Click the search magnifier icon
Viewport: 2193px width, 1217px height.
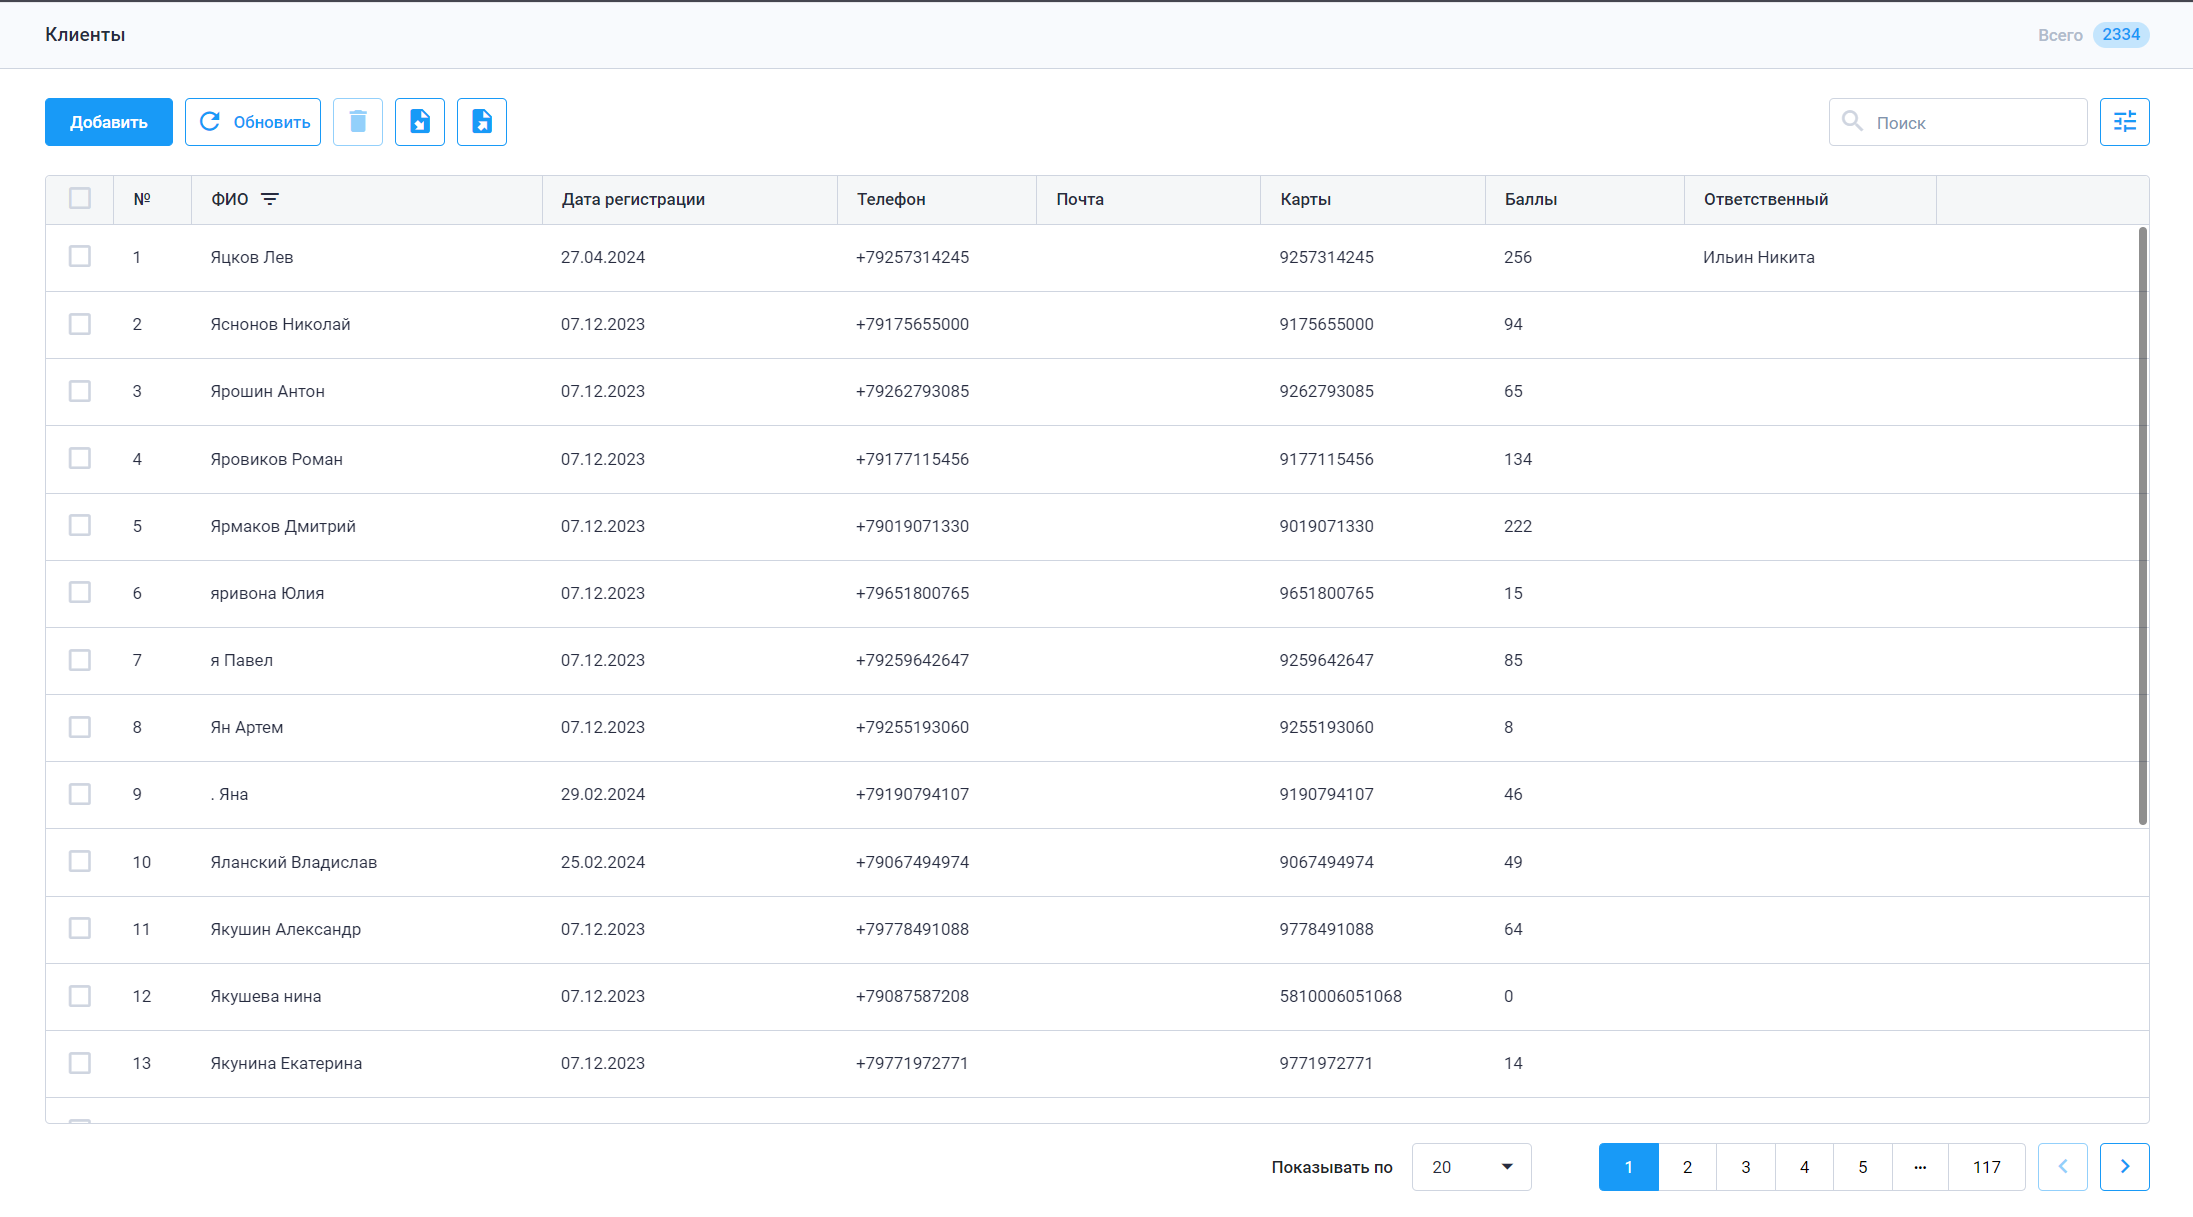coord(1853,121)
